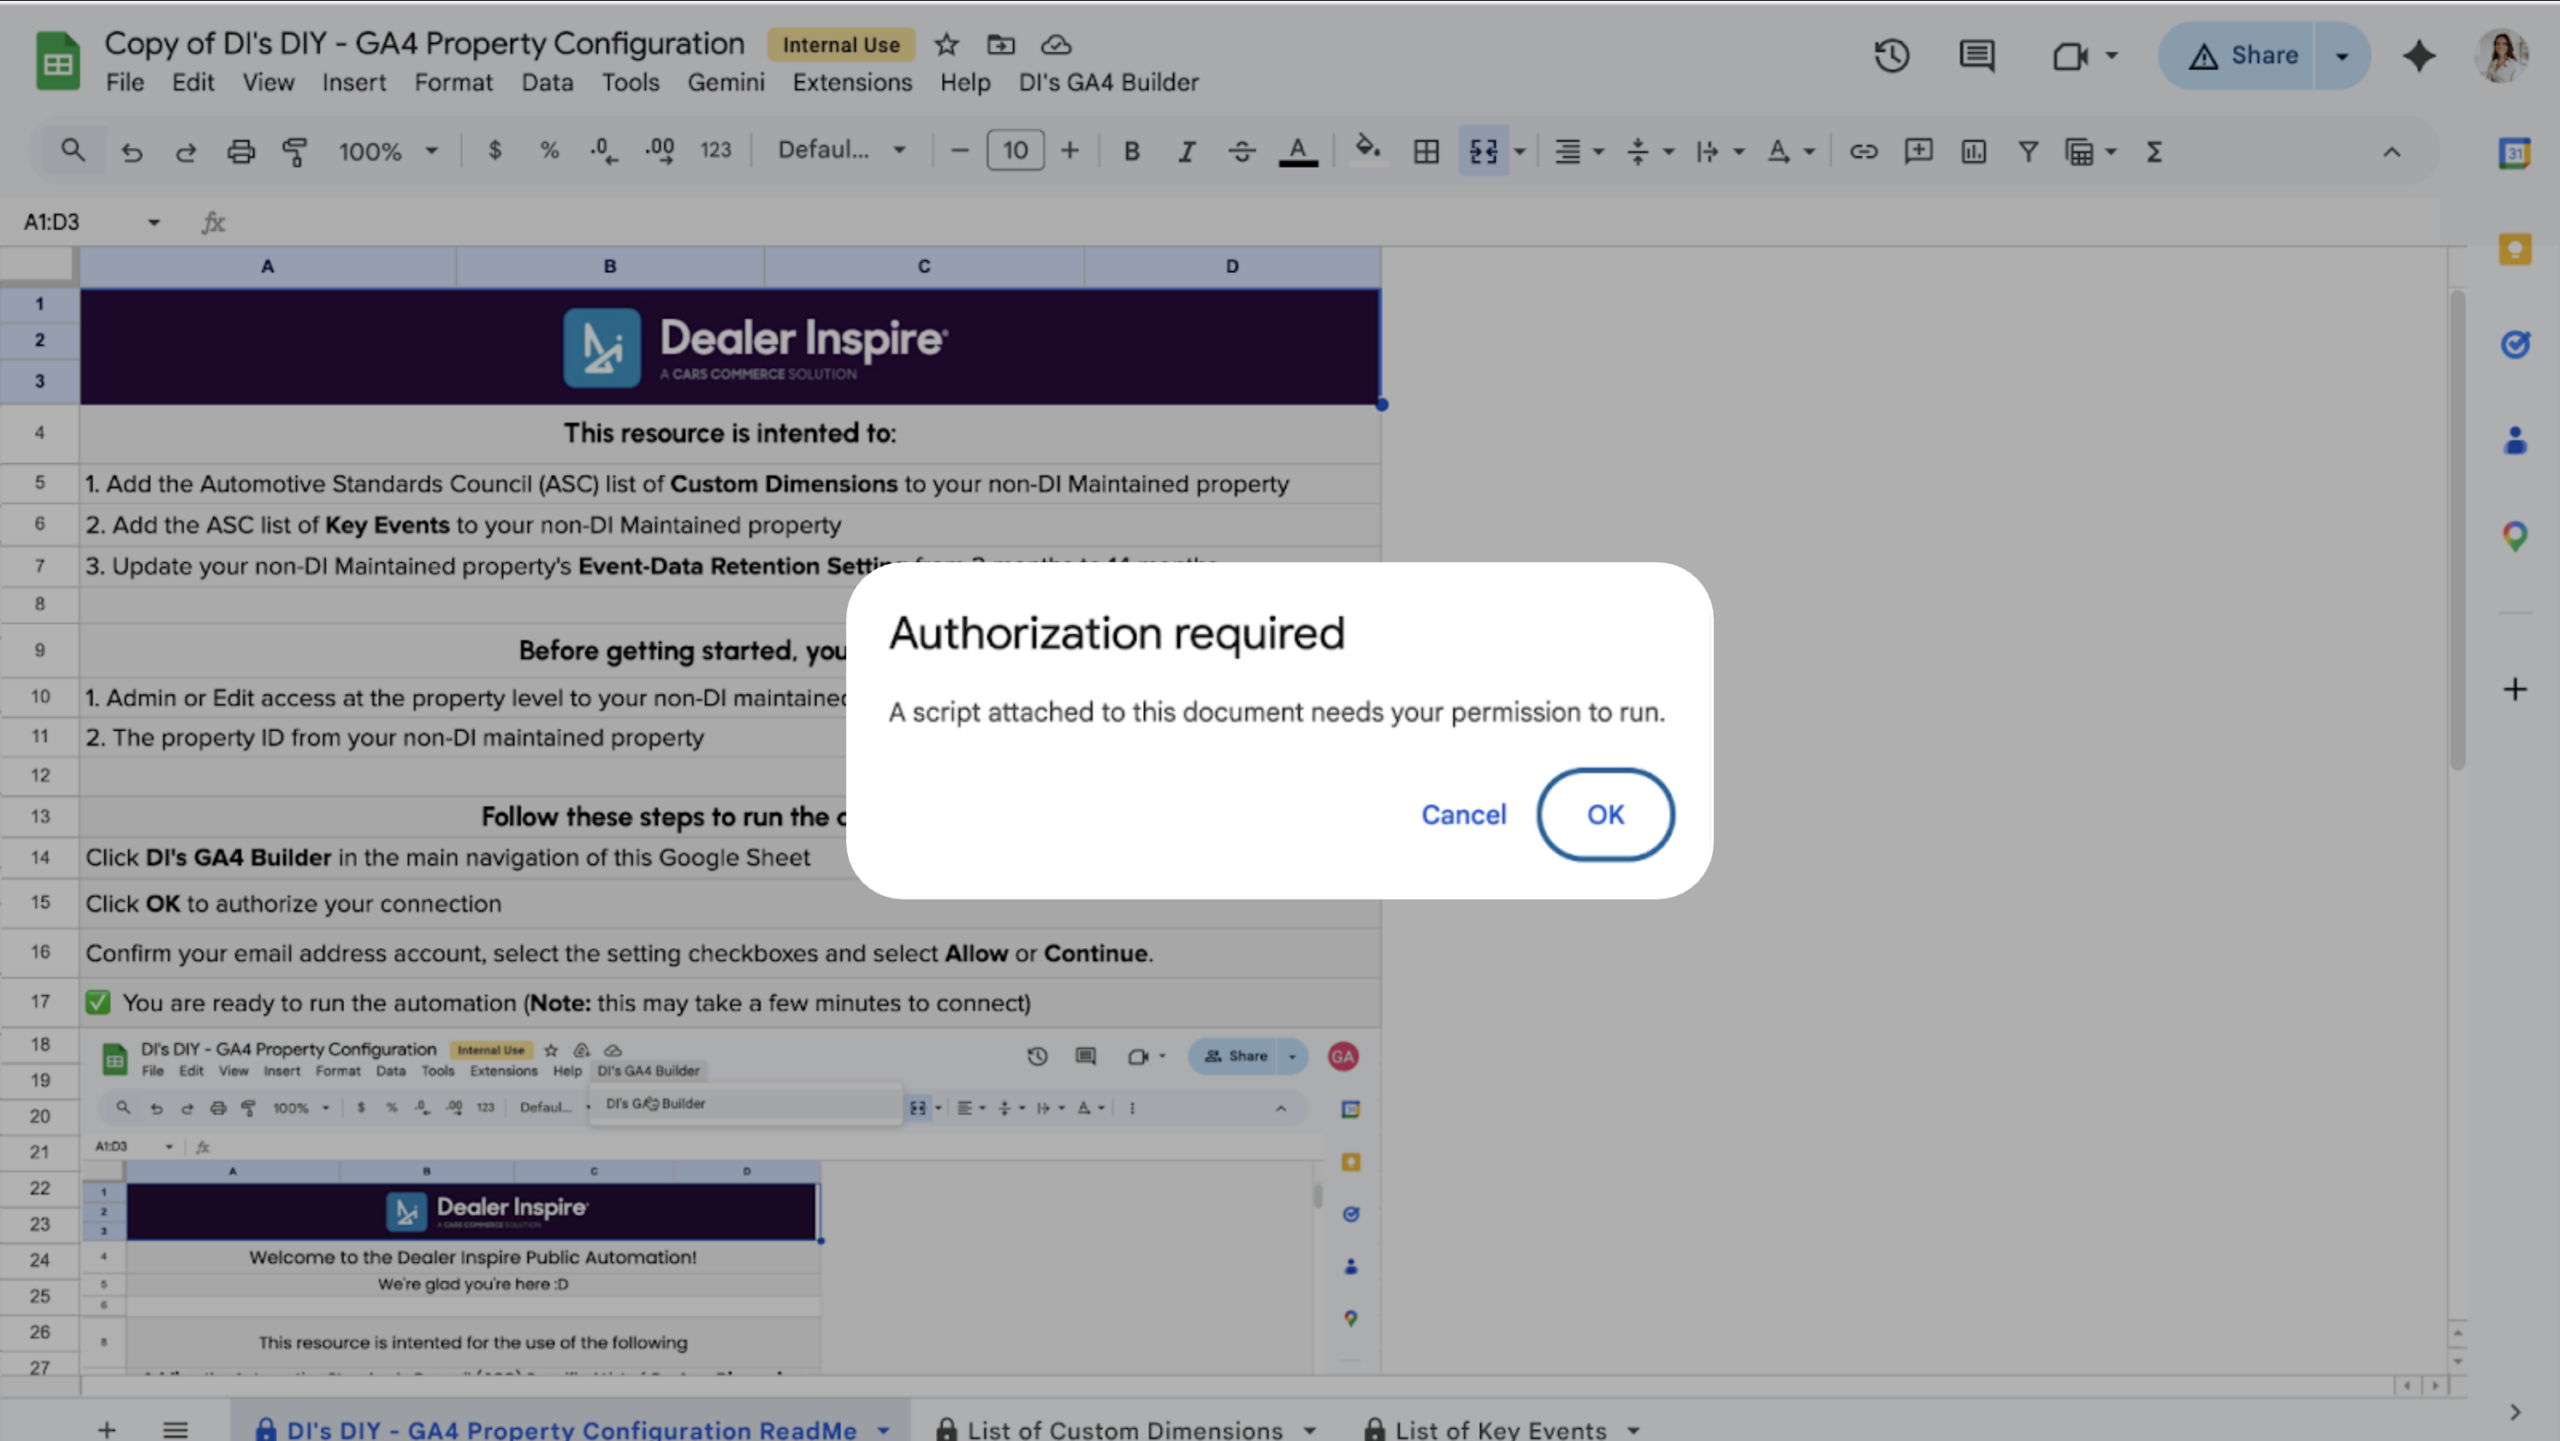2560x1441 pixels.
Task: Open the Gemini sparkle icon
Action: [x=2419, y=55]
